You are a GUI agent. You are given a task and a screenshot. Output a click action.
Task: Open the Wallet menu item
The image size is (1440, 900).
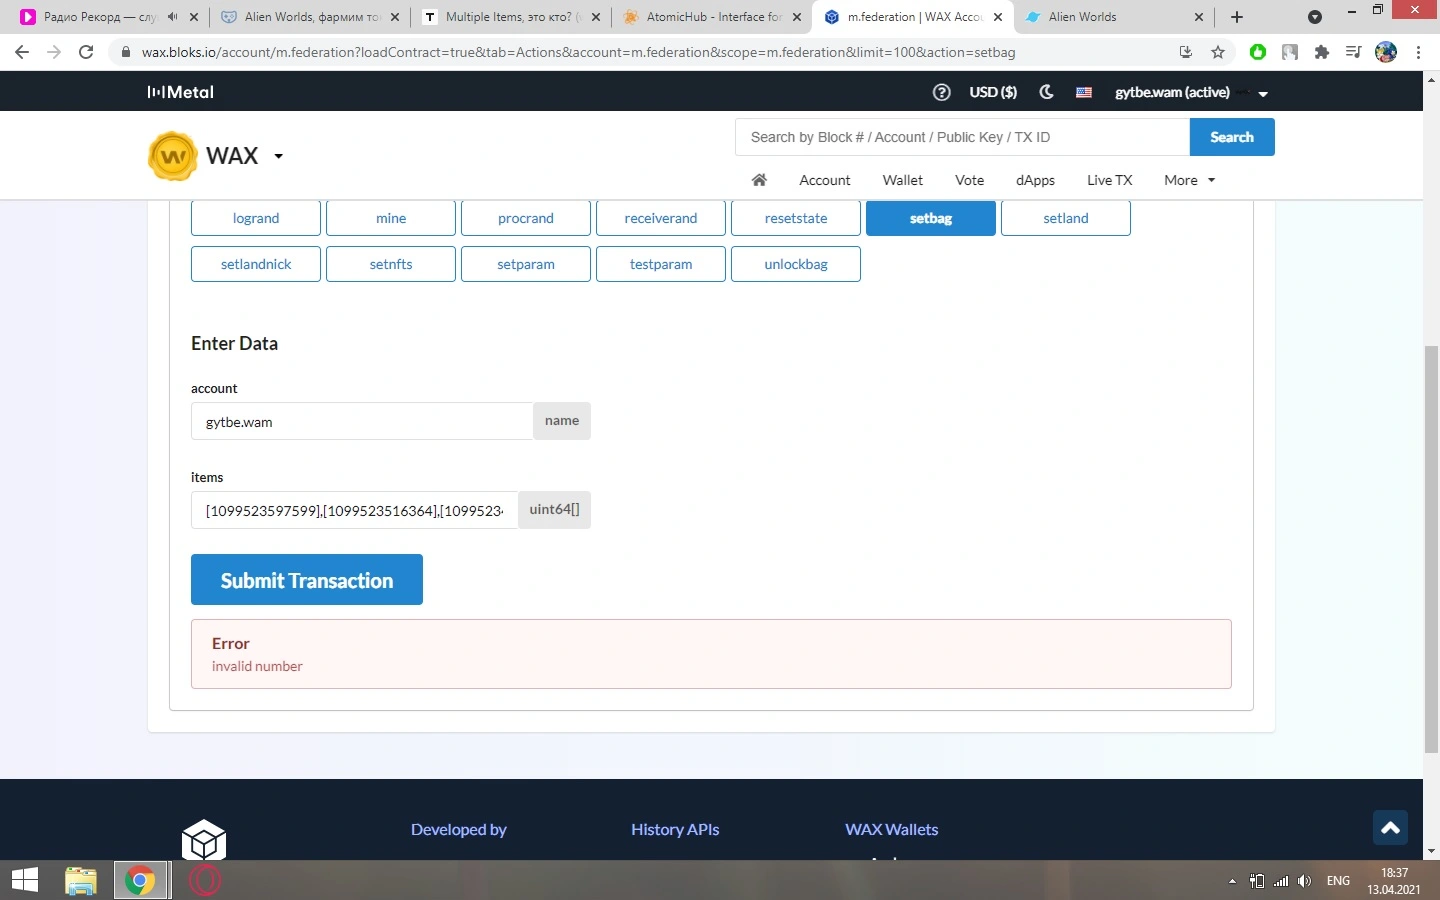(x=903, y=180)
